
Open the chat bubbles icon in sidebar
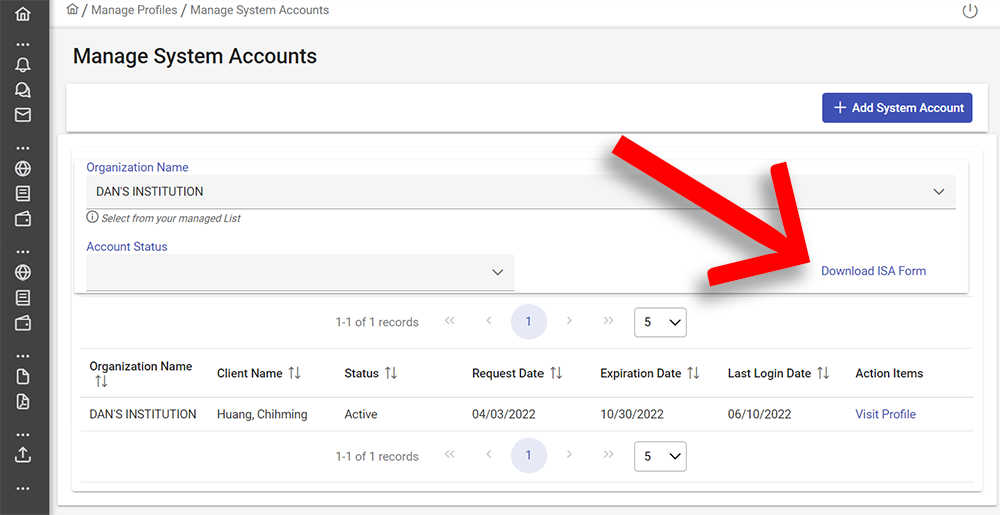[23, 90]
